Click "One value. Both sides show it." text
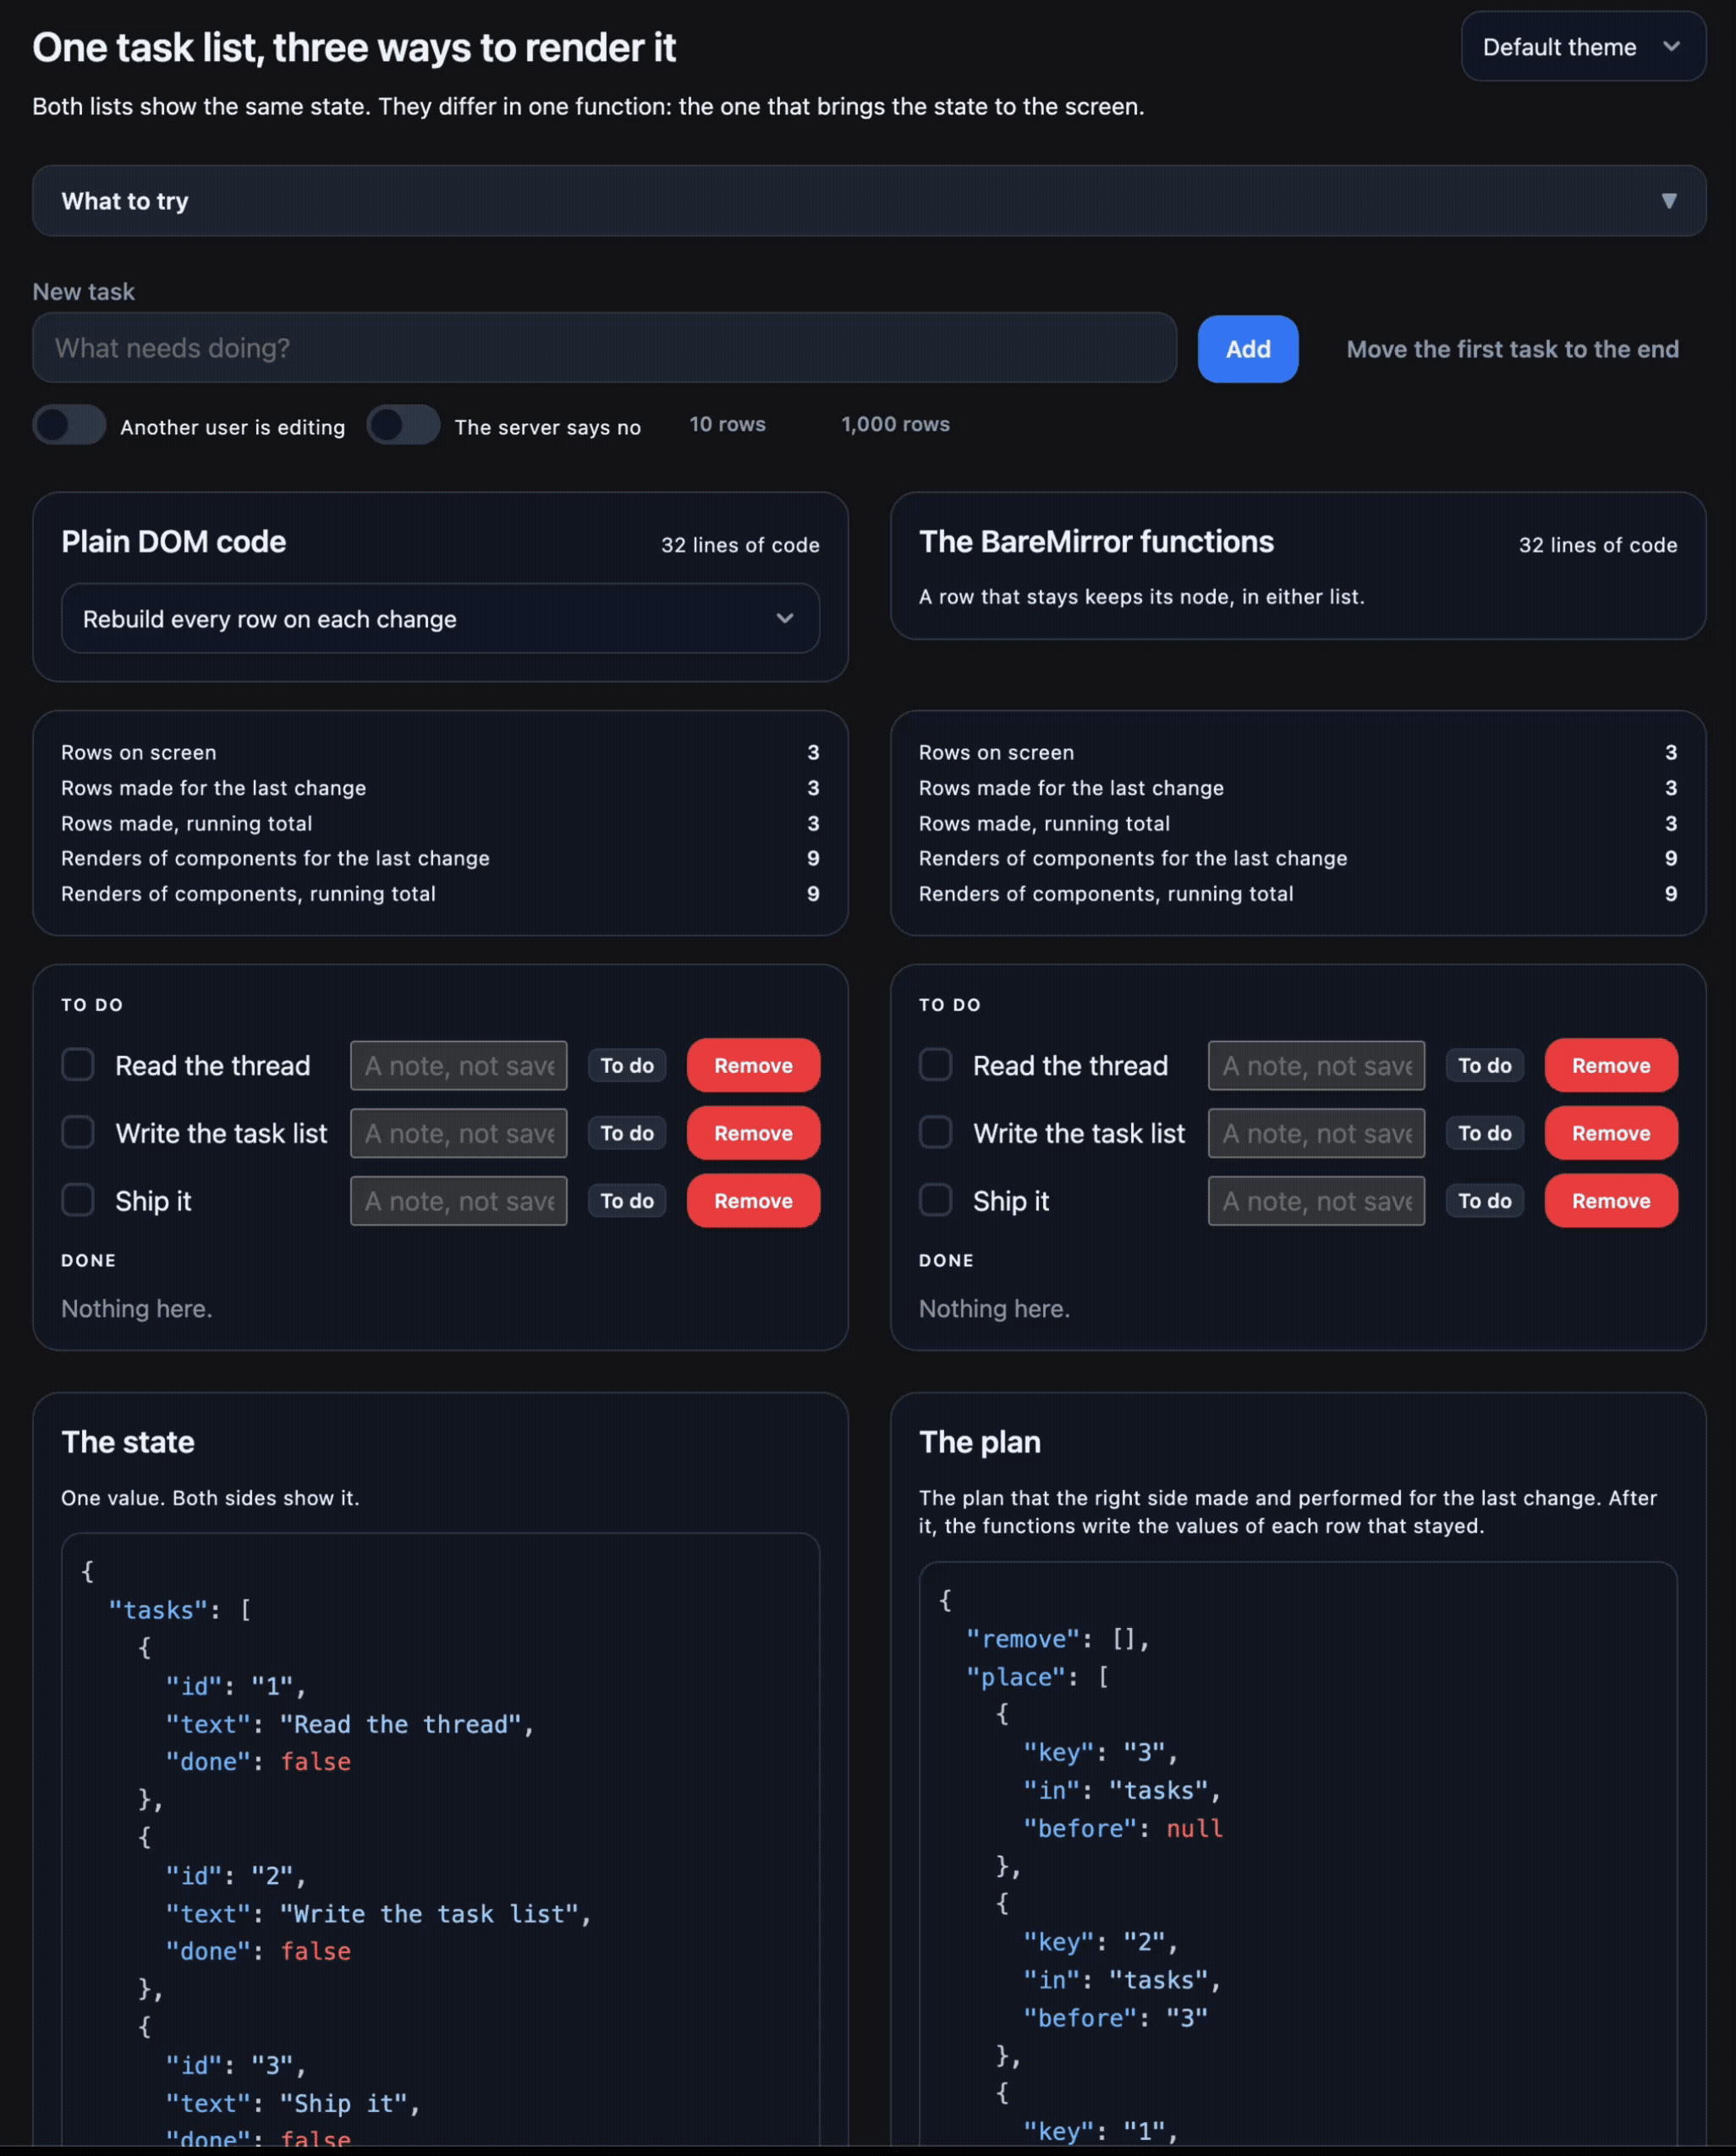The image size is (1736, 2156). (x=210, y=1498)
